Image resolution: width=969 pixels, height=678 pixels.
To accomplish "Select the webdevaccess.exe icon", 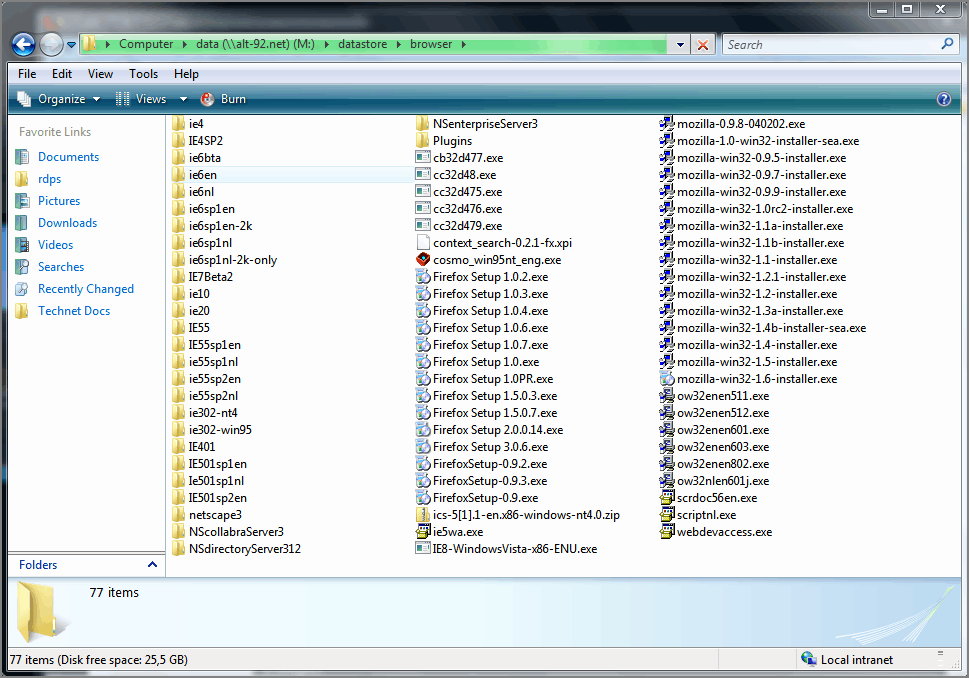I will click(667, 532).
